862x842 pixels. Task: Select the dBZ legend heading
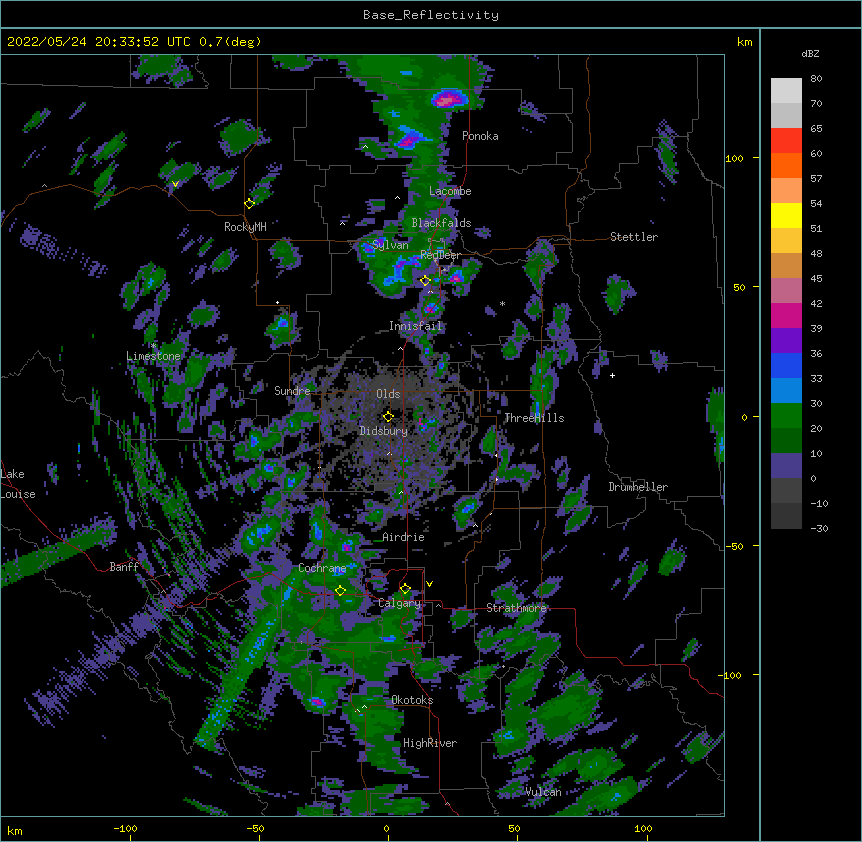[810, 54]
